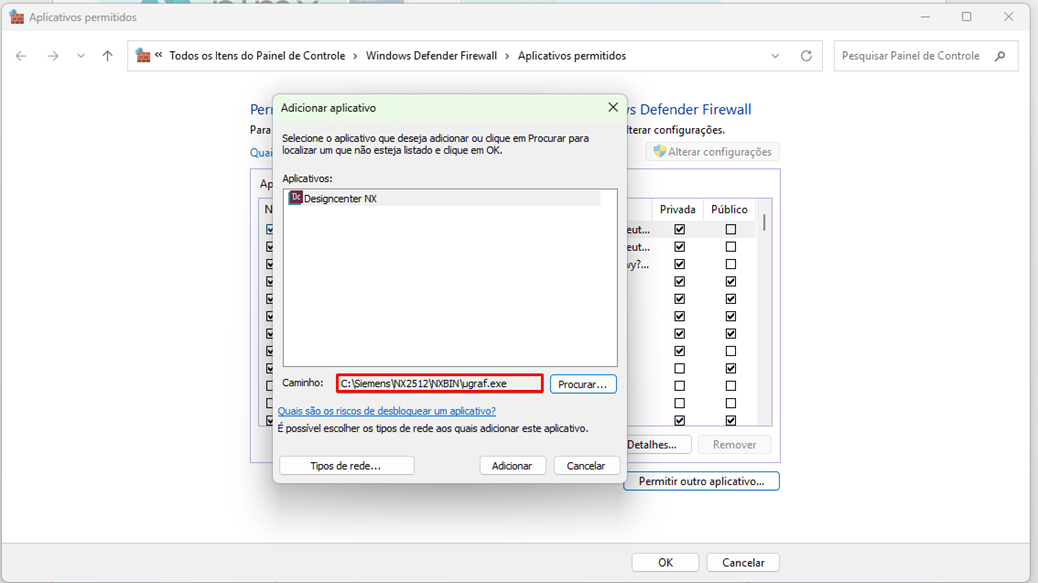Toggle the first Privada checkbox
1038x583 pixels.
pyautogui.click(x=680, y=230)
